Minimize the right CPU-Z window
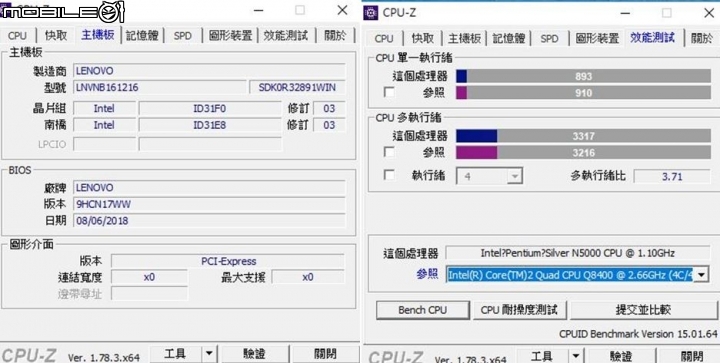Viewport: 720px width, 363px height. click(625, 13)
